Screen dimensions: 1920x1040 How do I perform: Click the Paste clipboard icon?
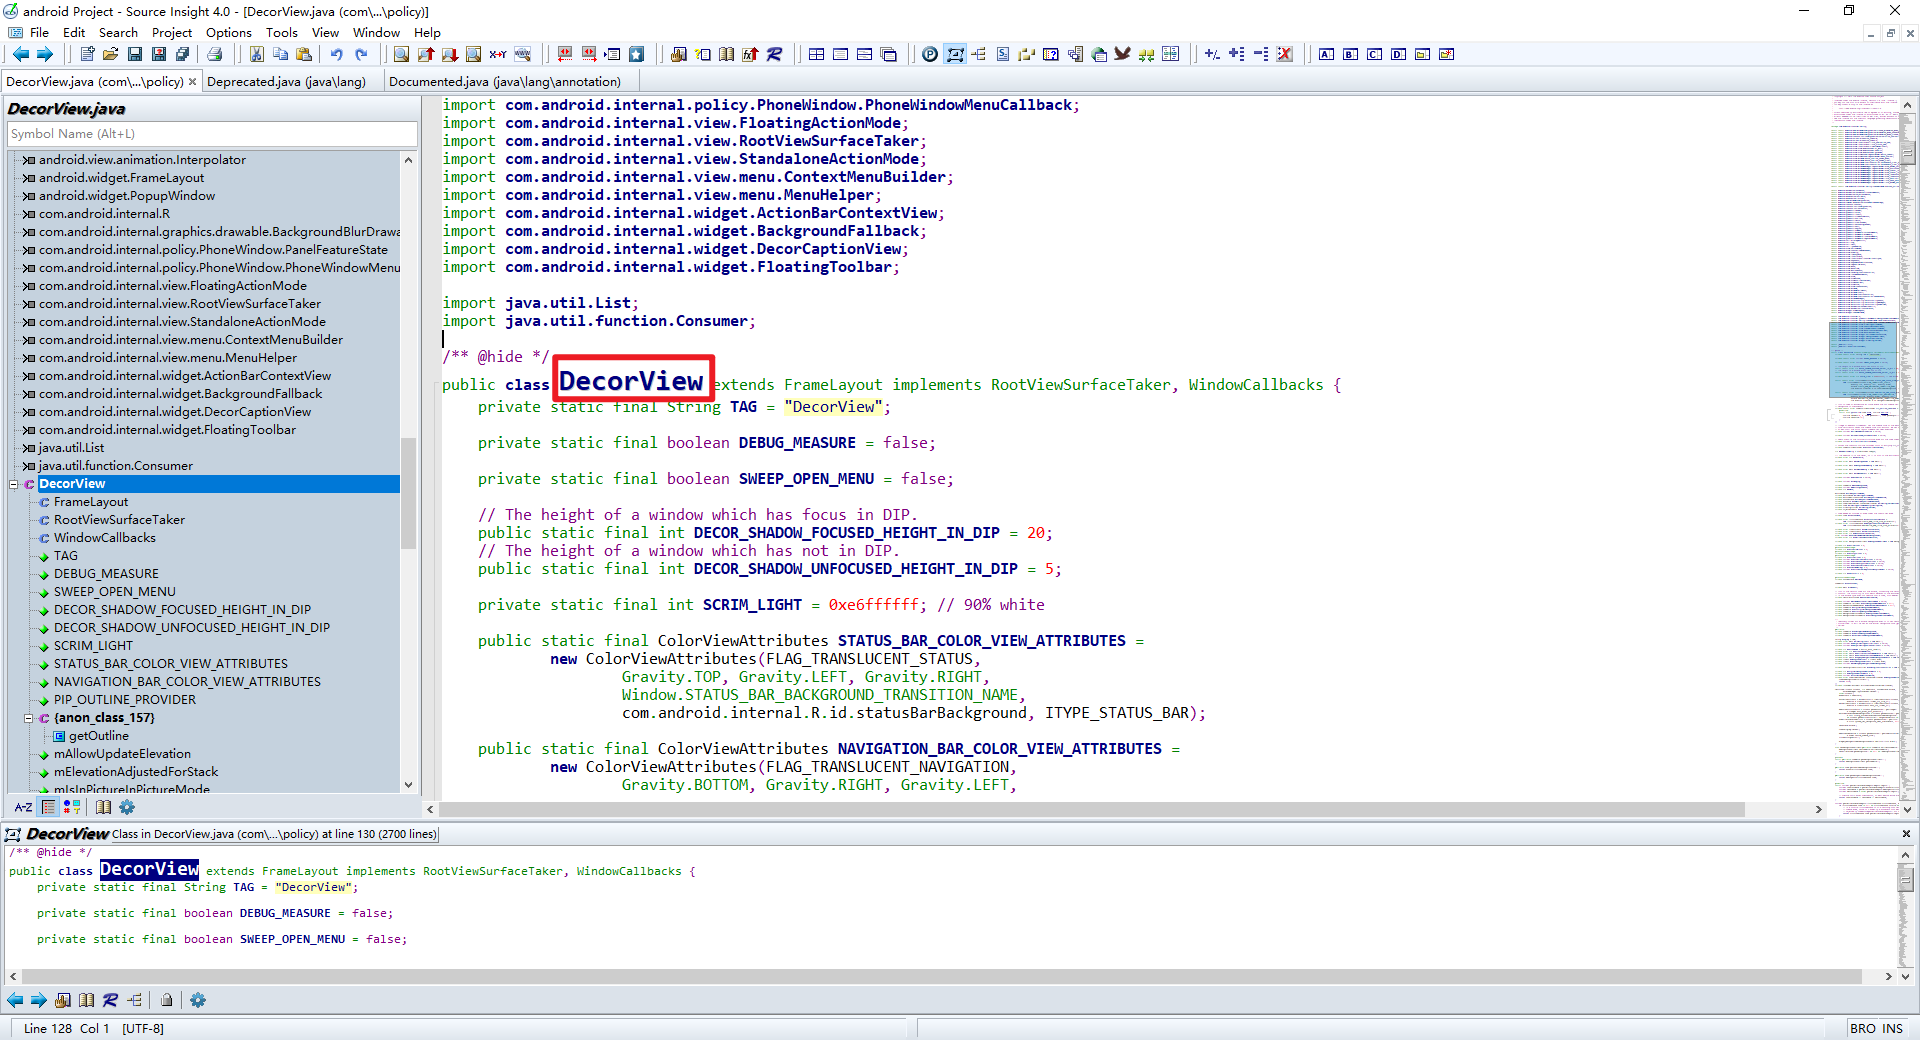(x=305, y=54)
